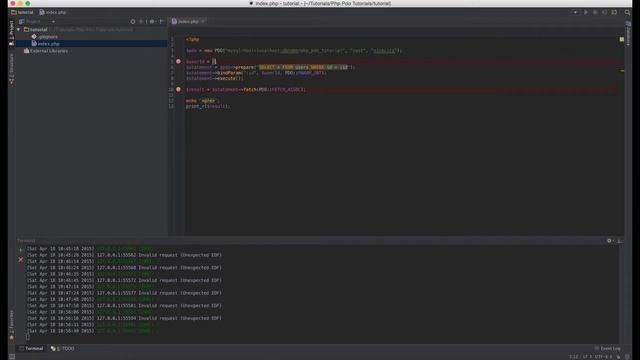This screenshot has height=360, width=640.
Task: Click the scroll from source target icon
Action: (x=133, y=21)
